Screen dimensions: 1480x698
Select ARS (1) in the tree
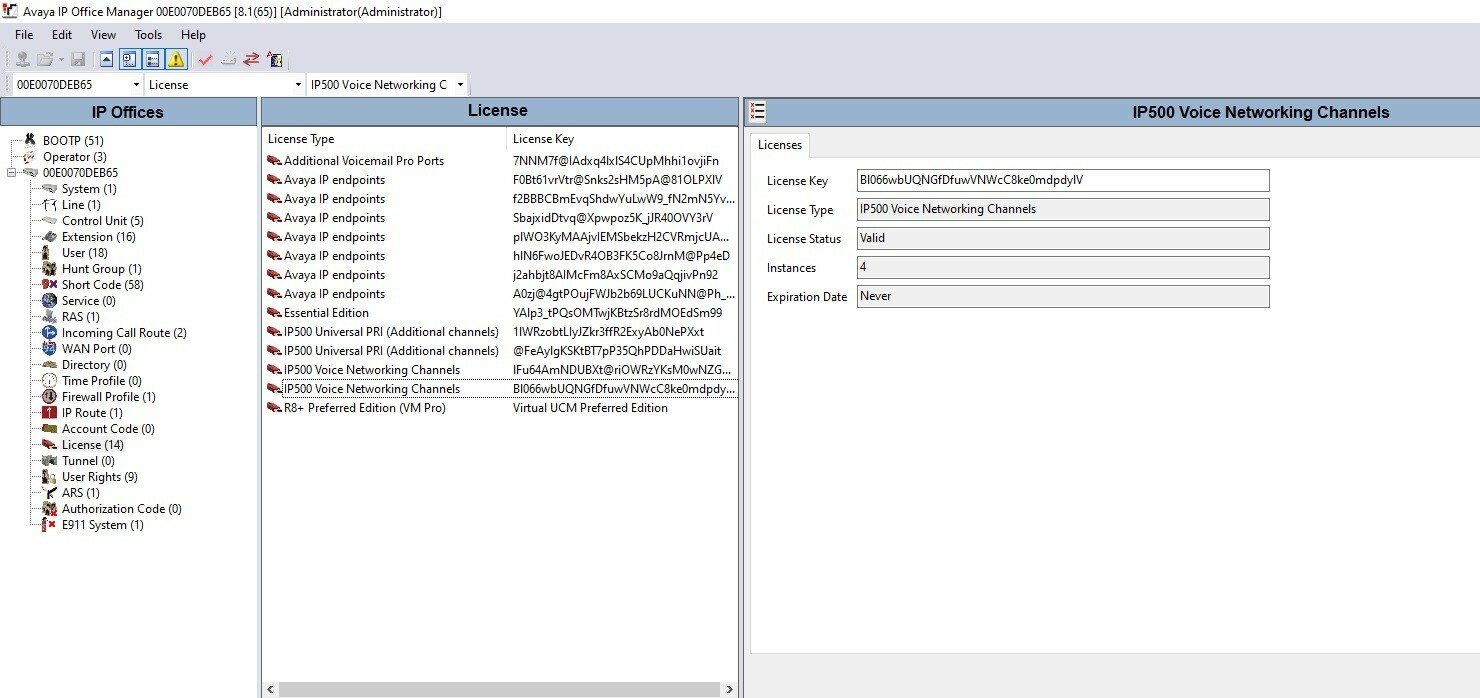[x=81, y=493]
